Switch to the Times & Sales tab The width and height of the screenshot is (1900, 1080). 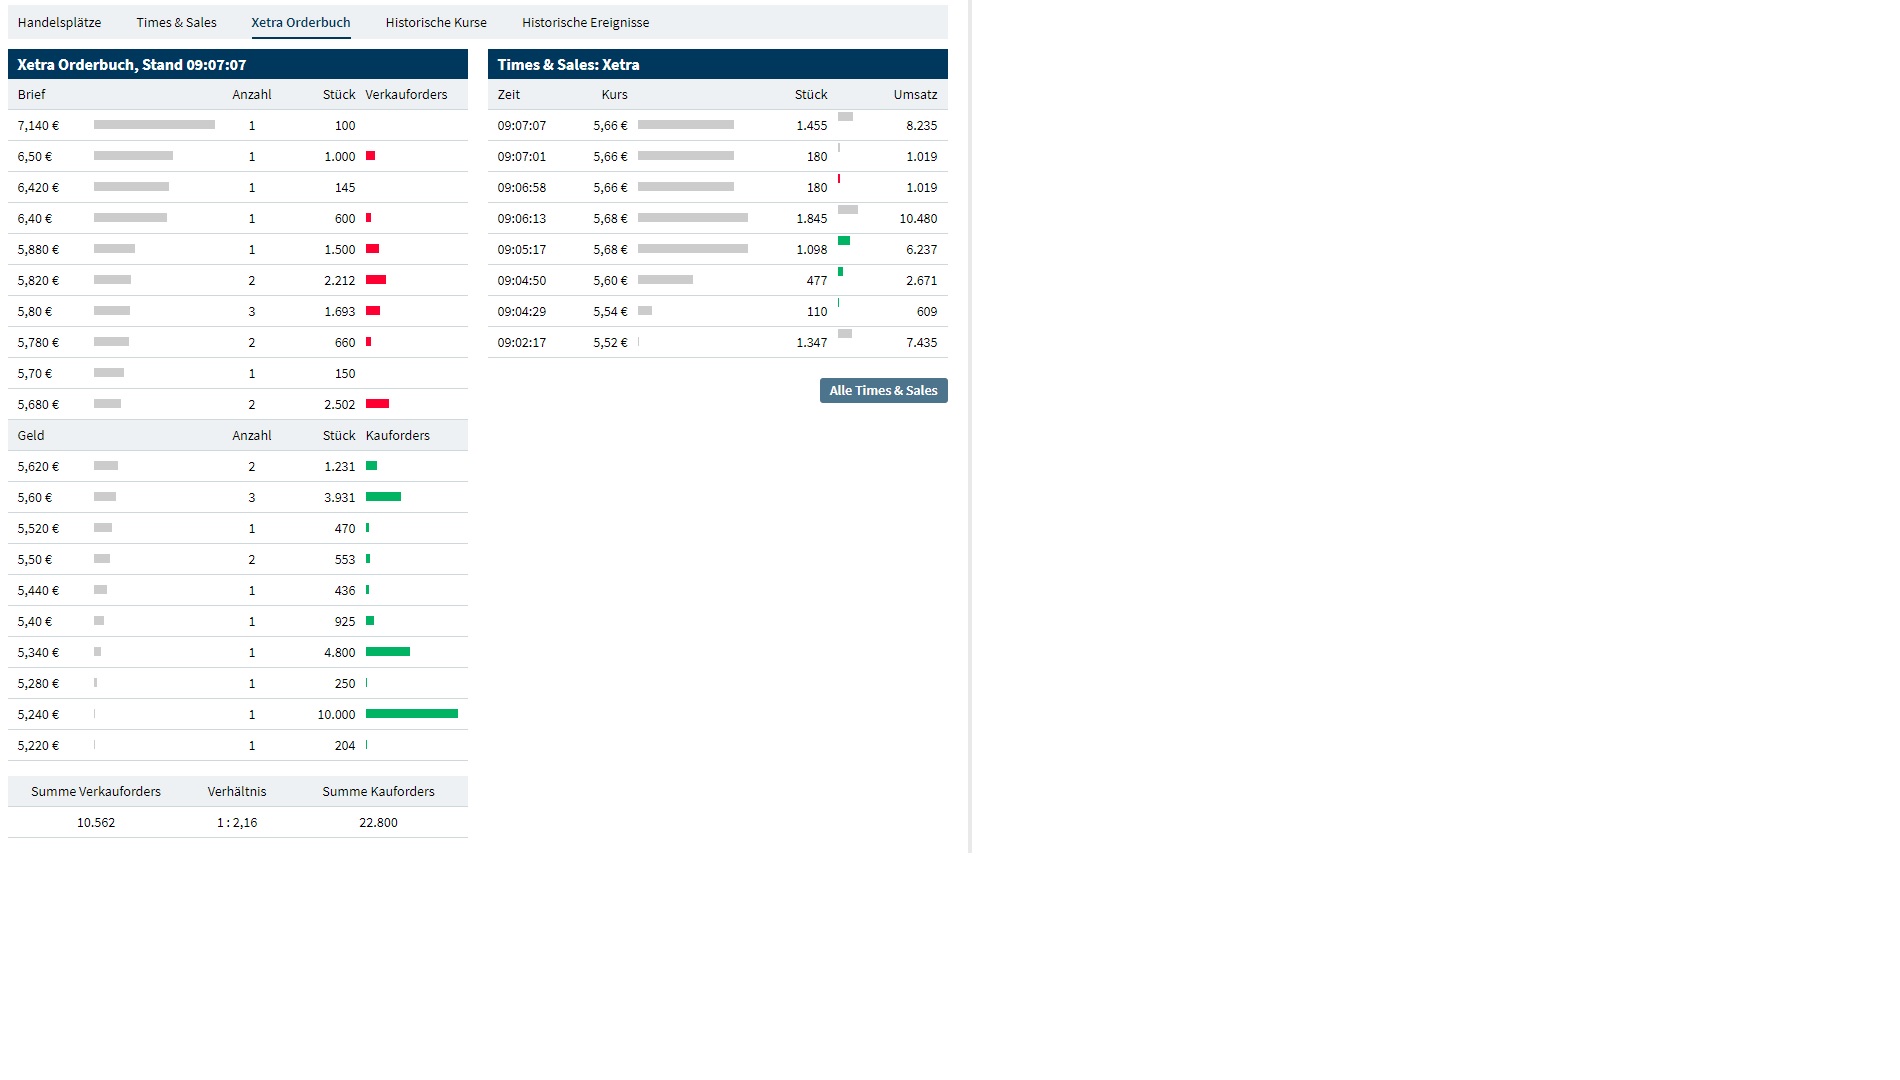176,22
